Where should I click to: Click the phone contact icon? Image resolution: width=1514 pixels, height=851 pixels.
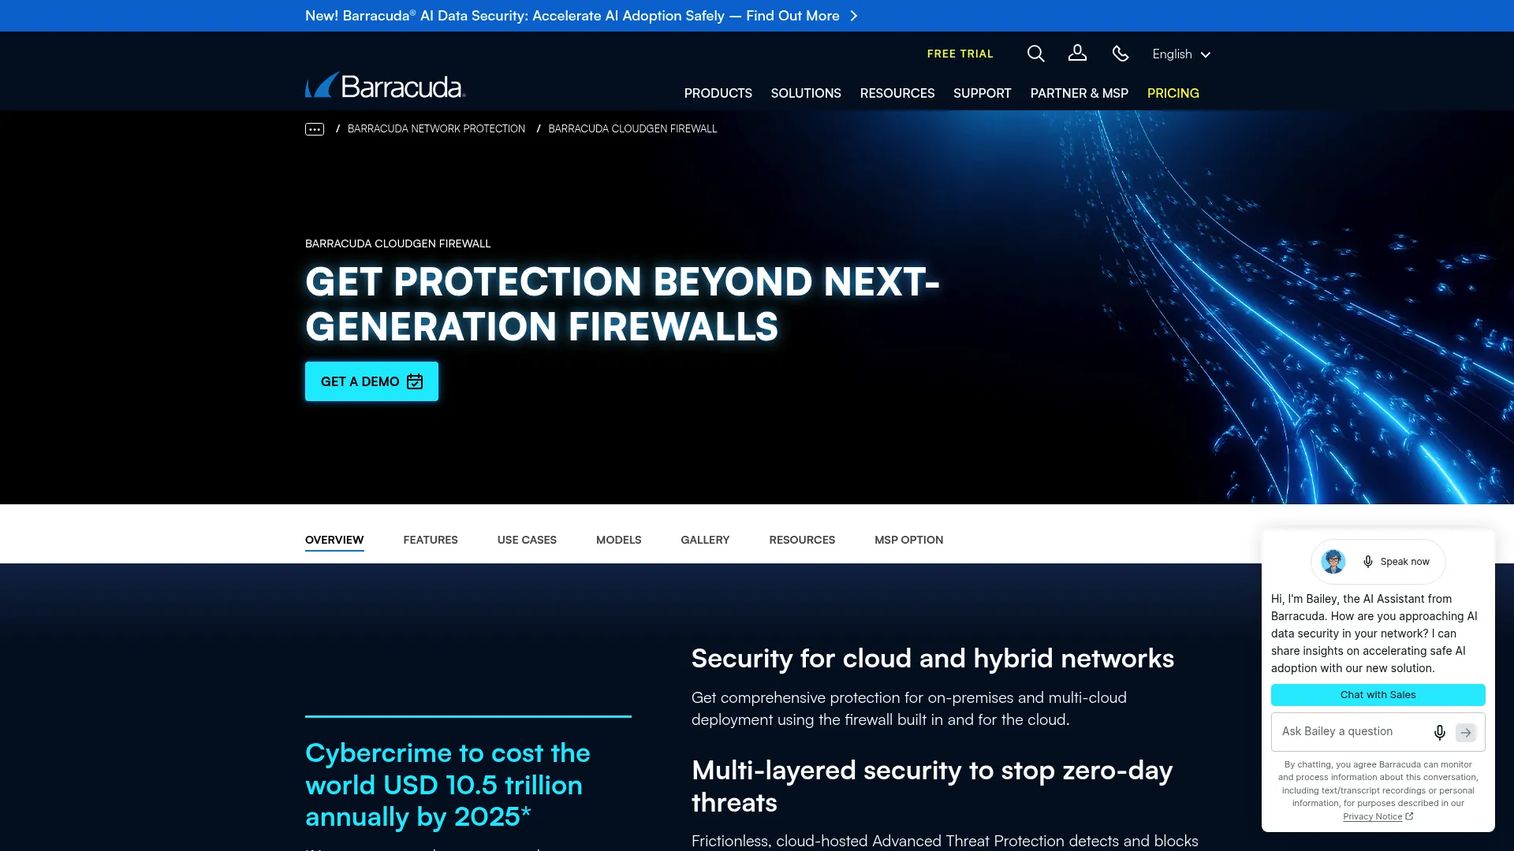point(1121,54)
